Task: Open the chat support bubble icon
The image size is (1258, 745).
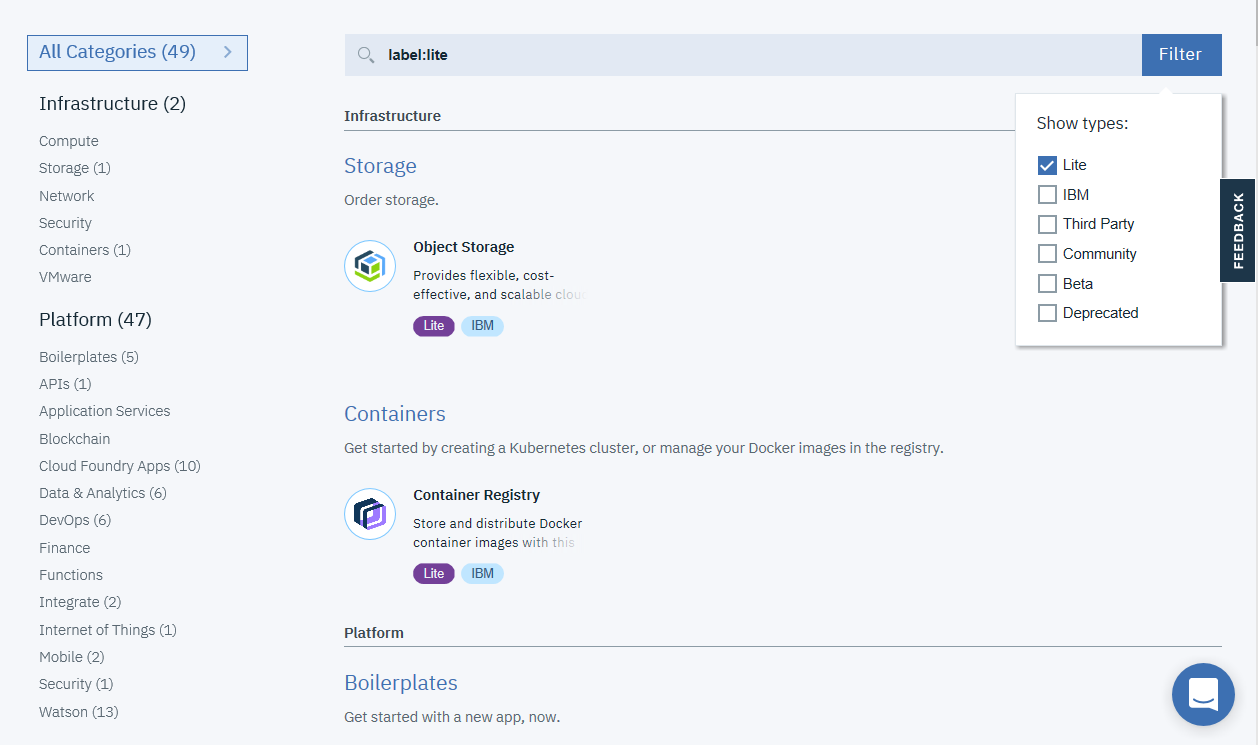Action: (1203, 694)
